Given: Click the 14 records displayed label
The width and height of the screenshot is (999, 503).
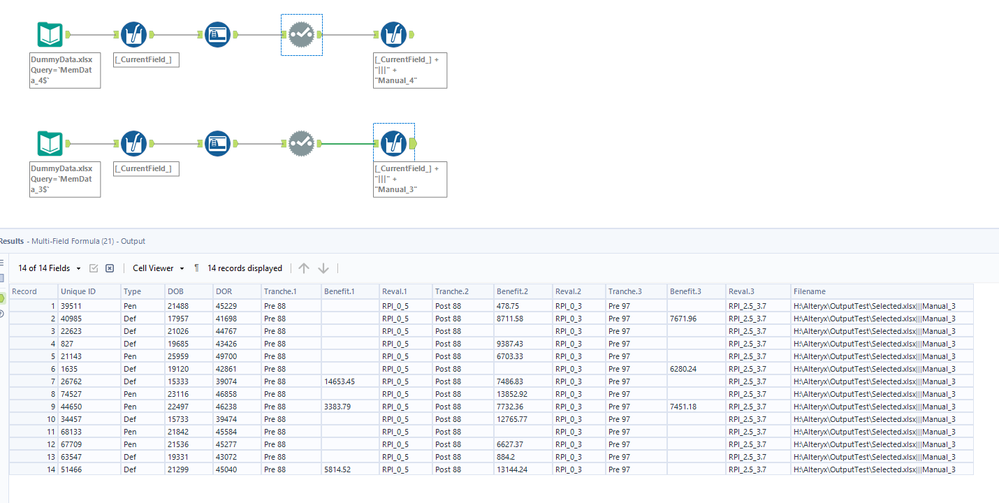Looking at the screenshot, I should (x=245, y=268).
